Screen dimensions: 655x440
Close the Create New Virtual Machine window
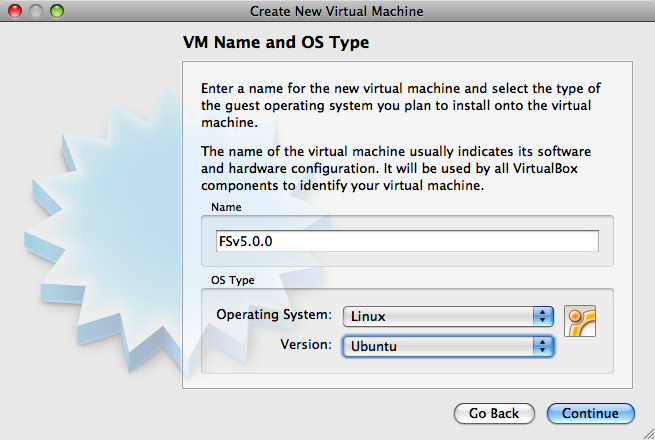pos(15,11)
